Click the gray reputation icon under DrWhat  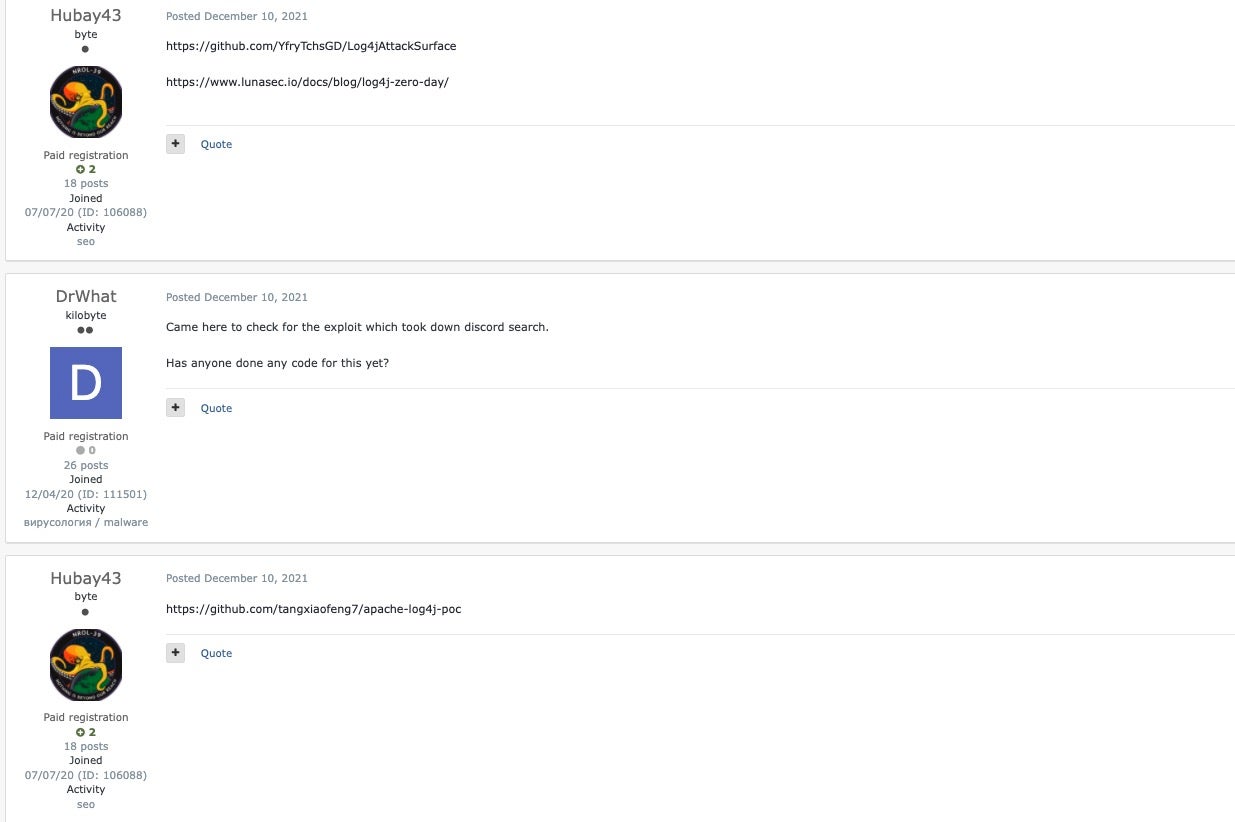coord(81,451)
